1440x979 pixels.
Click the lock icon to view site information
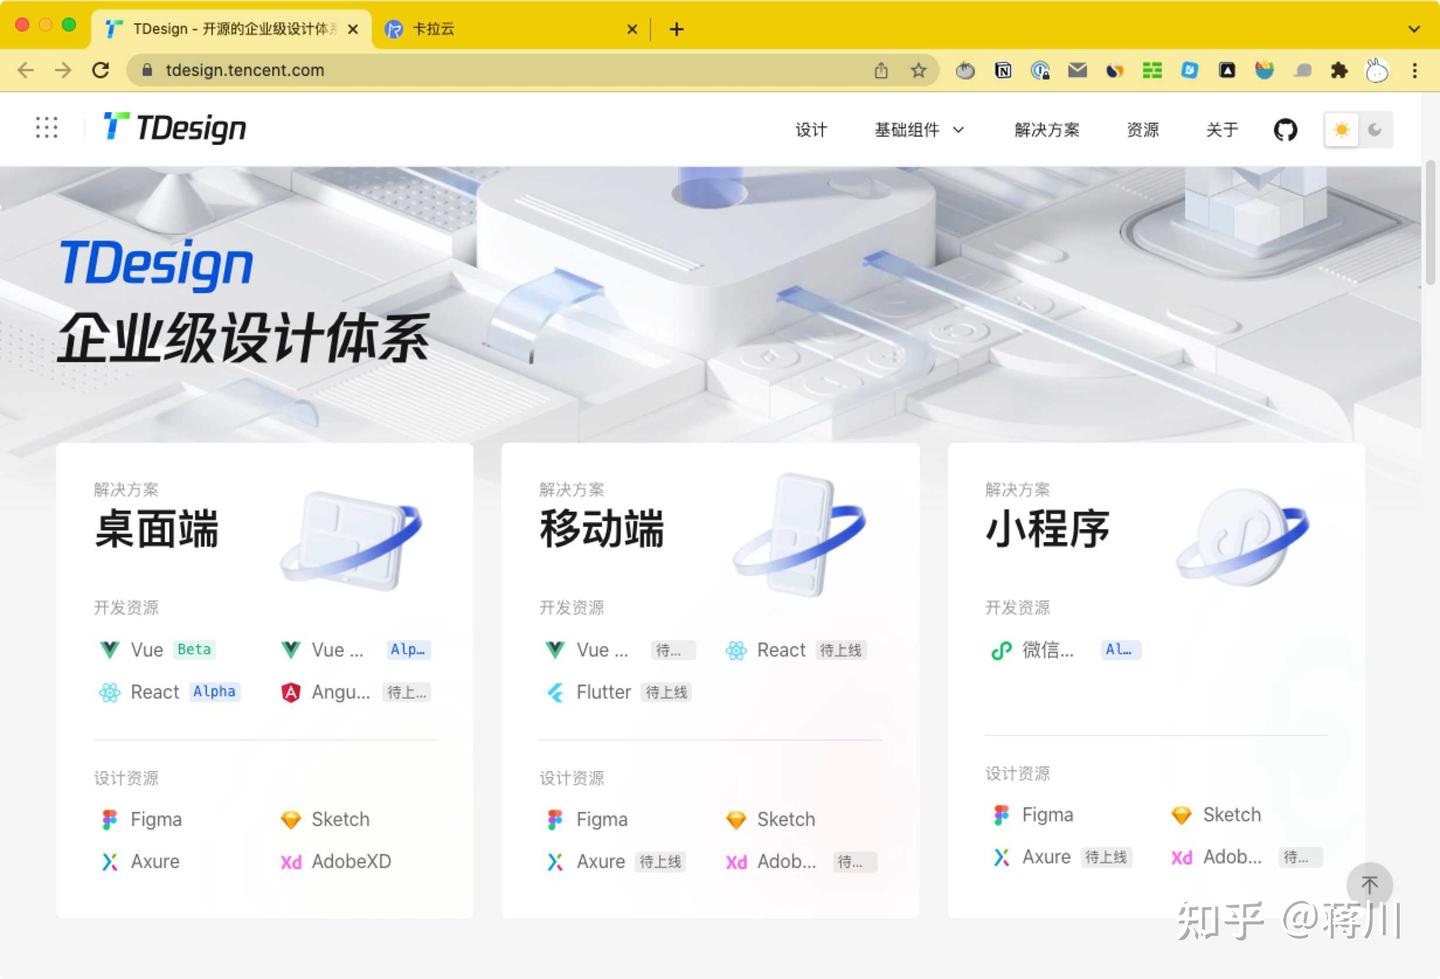coord(146,70)
